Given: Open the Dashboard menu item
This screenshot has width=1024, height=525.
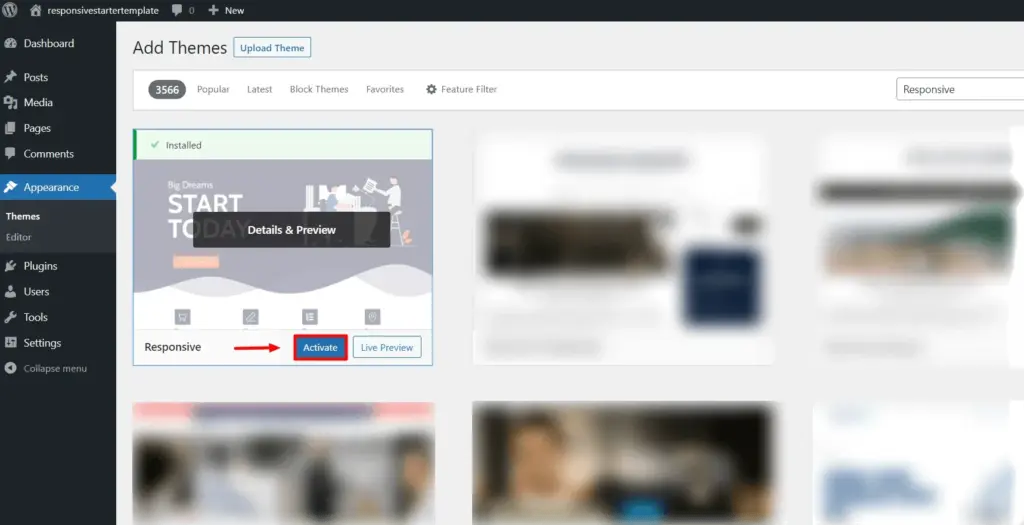Looking at the screenshot, I should click(x=48, y=44).
